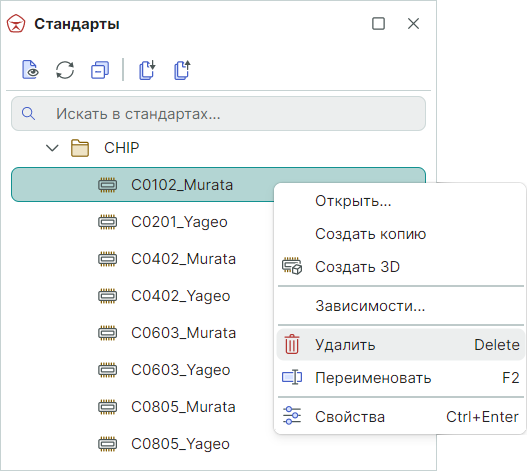The width and height of the screenshot is (527, 471).
Task: Click the chip icon next to C0201_Yageo
Action: click(108, 222)
